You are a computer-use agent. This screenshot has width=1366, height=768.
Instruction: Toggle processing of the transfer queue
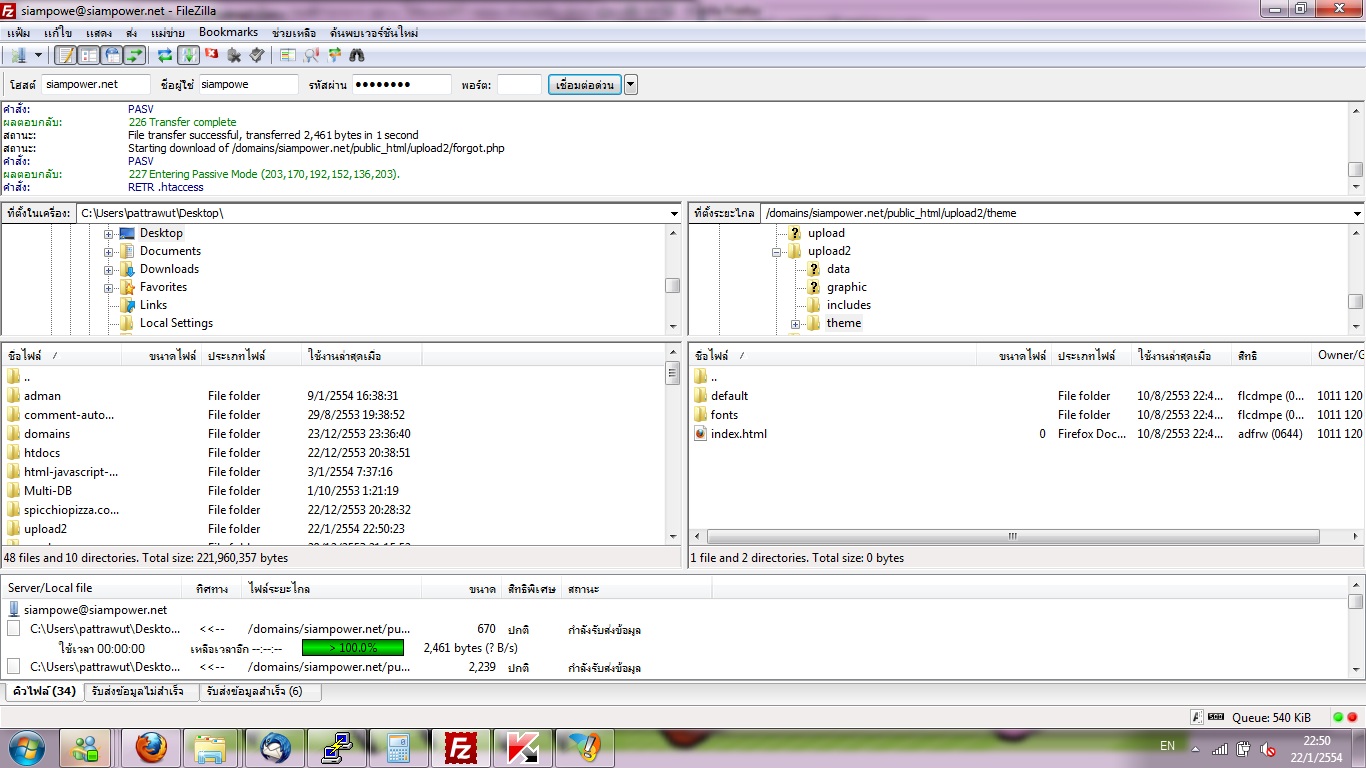click(x=189, y=55)
